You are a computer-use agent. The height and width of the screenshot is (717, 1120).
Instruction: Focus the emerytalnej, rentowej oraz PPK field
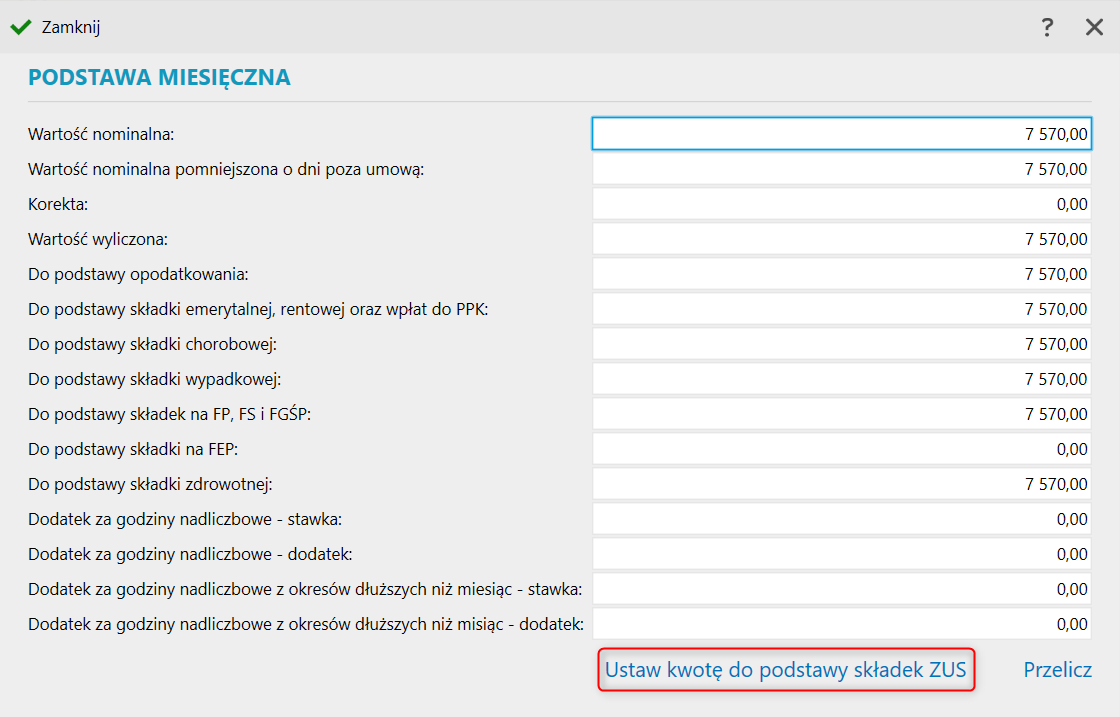(841, 309)
